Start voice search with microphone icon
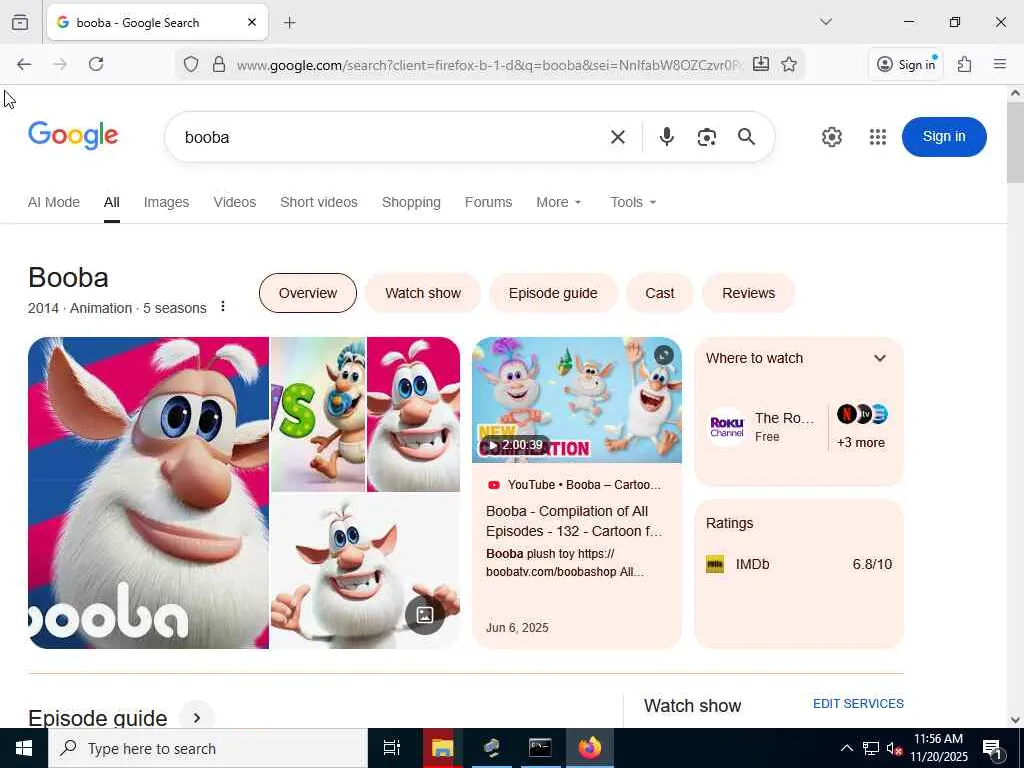Viewport: 1024px width, 768px height. (x=667, y=136)
